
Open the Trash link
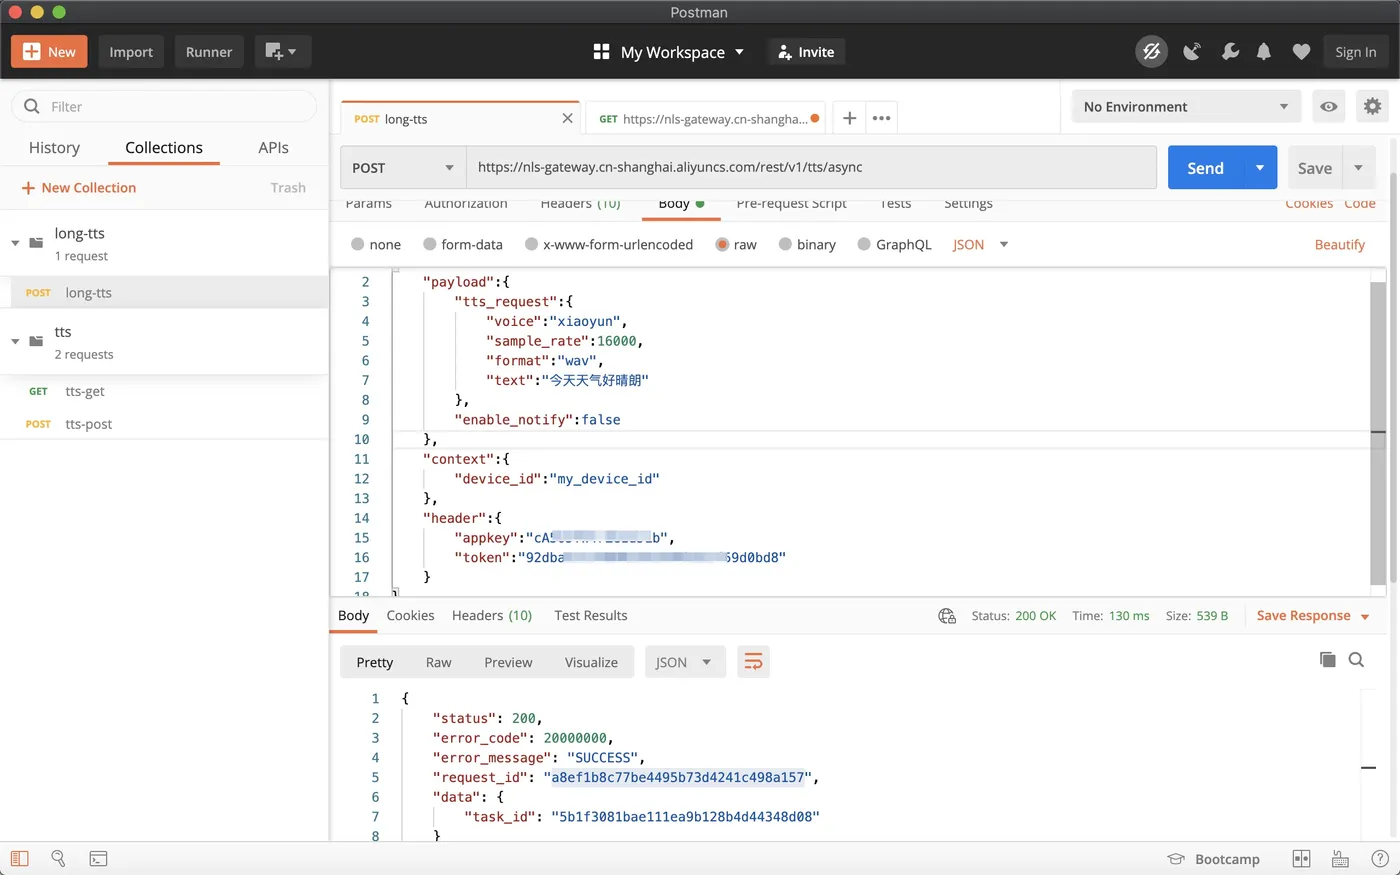pos(288,188)
